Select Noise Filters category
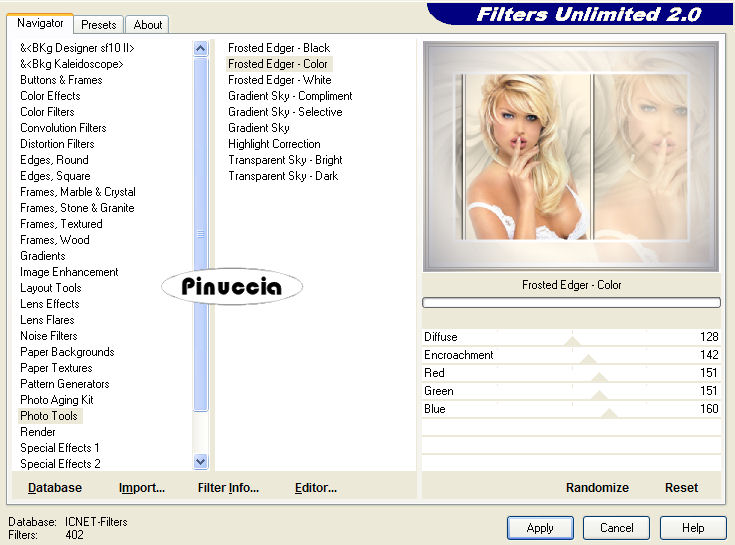Screen dimensions: 735x545 coord(49,336)
